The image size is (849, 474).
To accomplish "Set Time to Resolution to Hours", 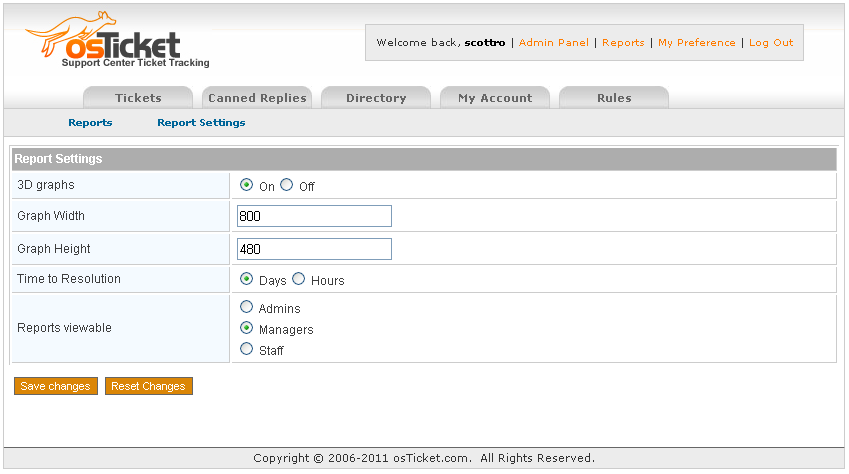I will (x=299, y=279).
